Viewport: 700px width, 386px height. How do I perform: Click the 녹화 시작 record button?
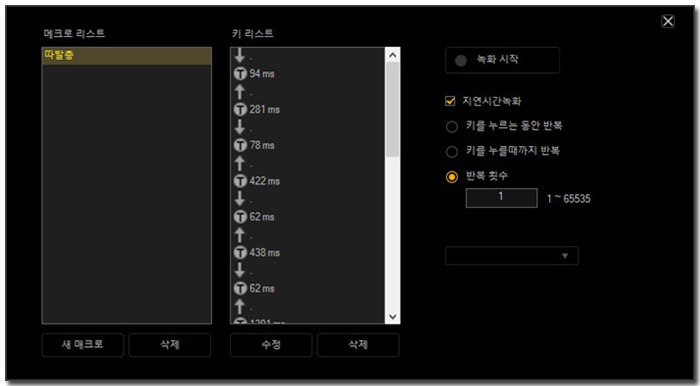click(x=502, y=60)
